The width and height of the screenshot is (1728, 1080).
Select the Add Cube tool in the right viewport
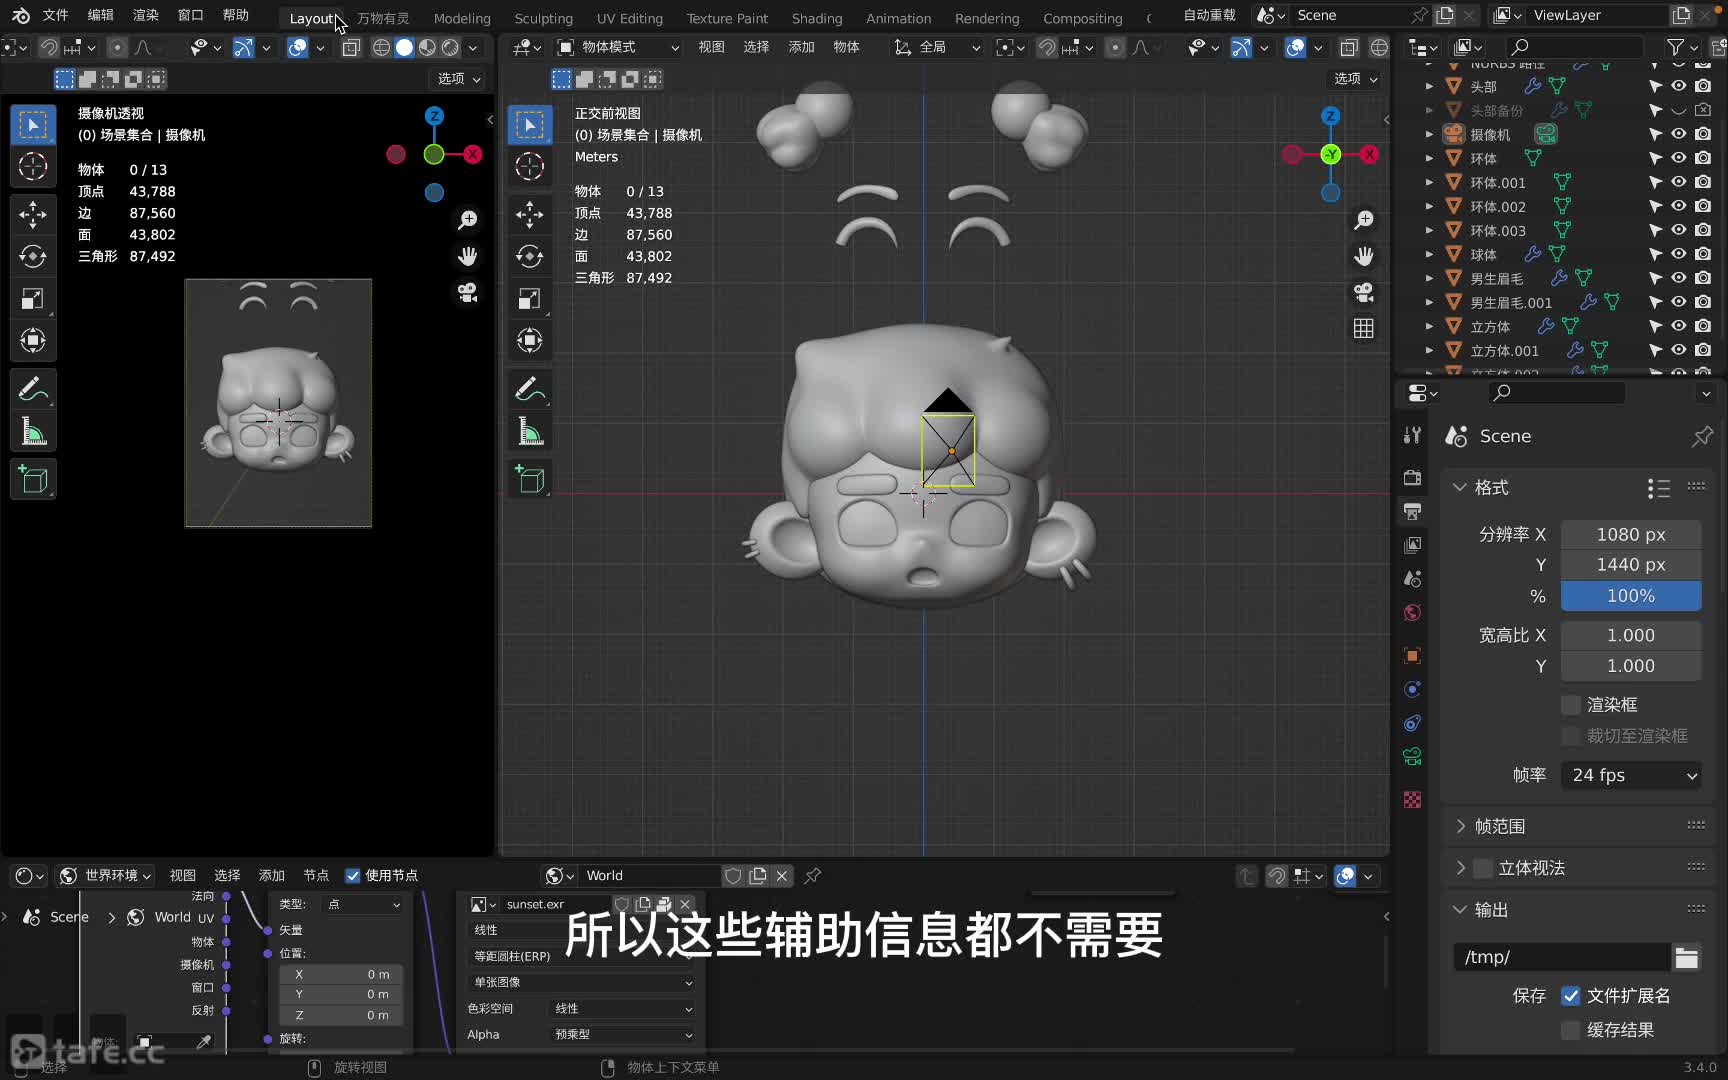[x=530, y=479]
